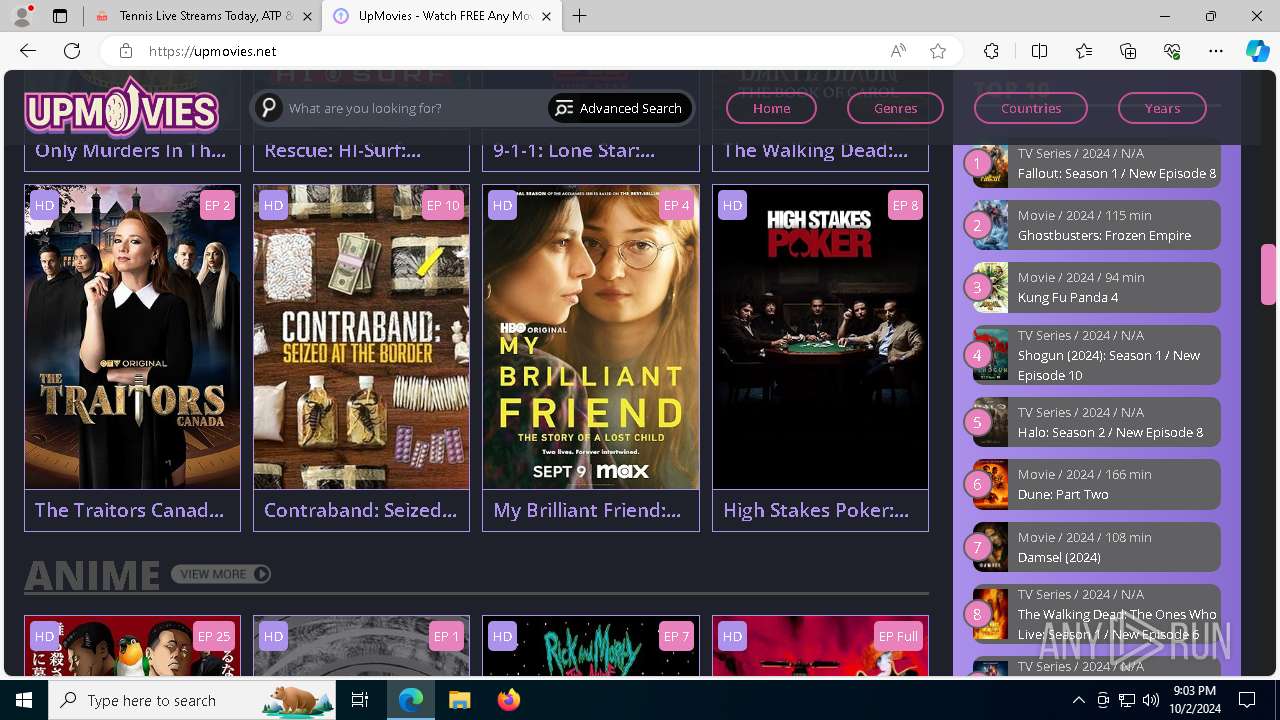View site information lock icon
Screen dimensions: 1280x720
point(125,51)
